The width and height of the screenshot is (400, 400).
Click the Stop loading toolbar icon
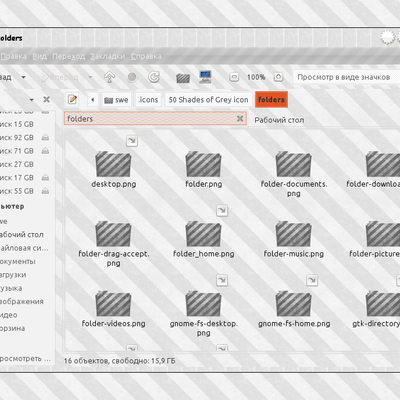[x=132, y=77]
